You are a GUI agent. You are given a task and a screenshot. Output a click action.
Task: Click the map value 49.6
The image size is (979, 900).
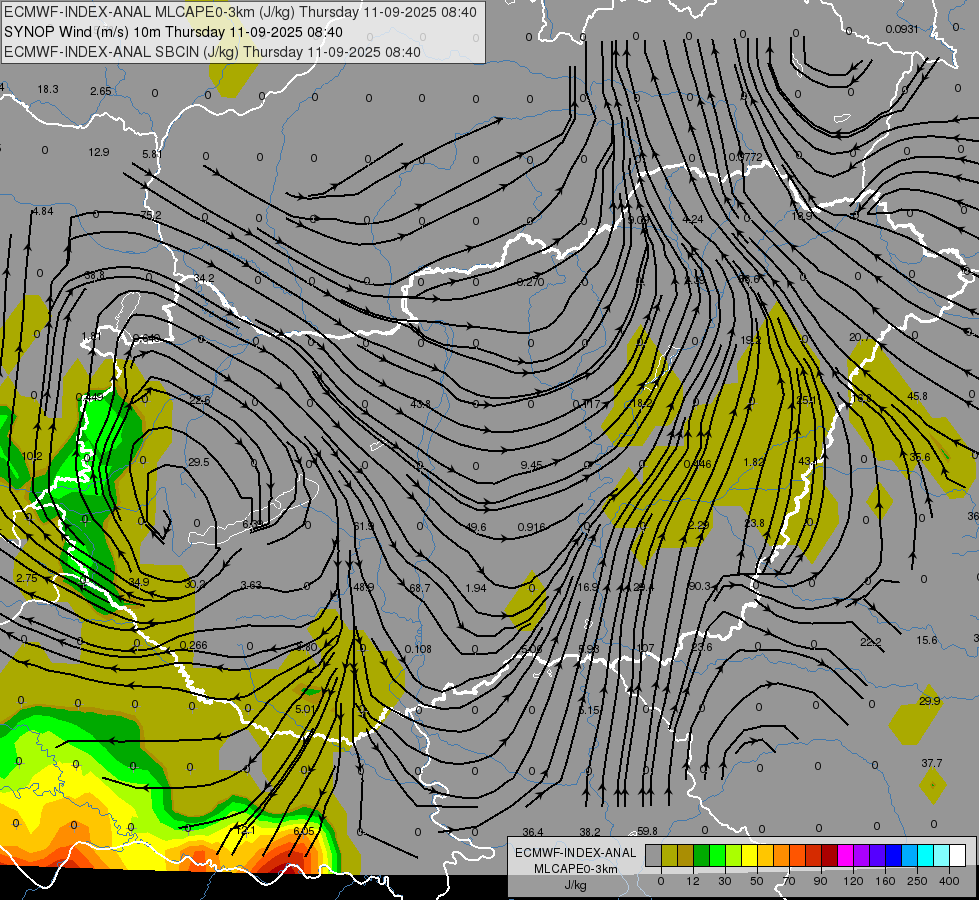click(476, 527)
